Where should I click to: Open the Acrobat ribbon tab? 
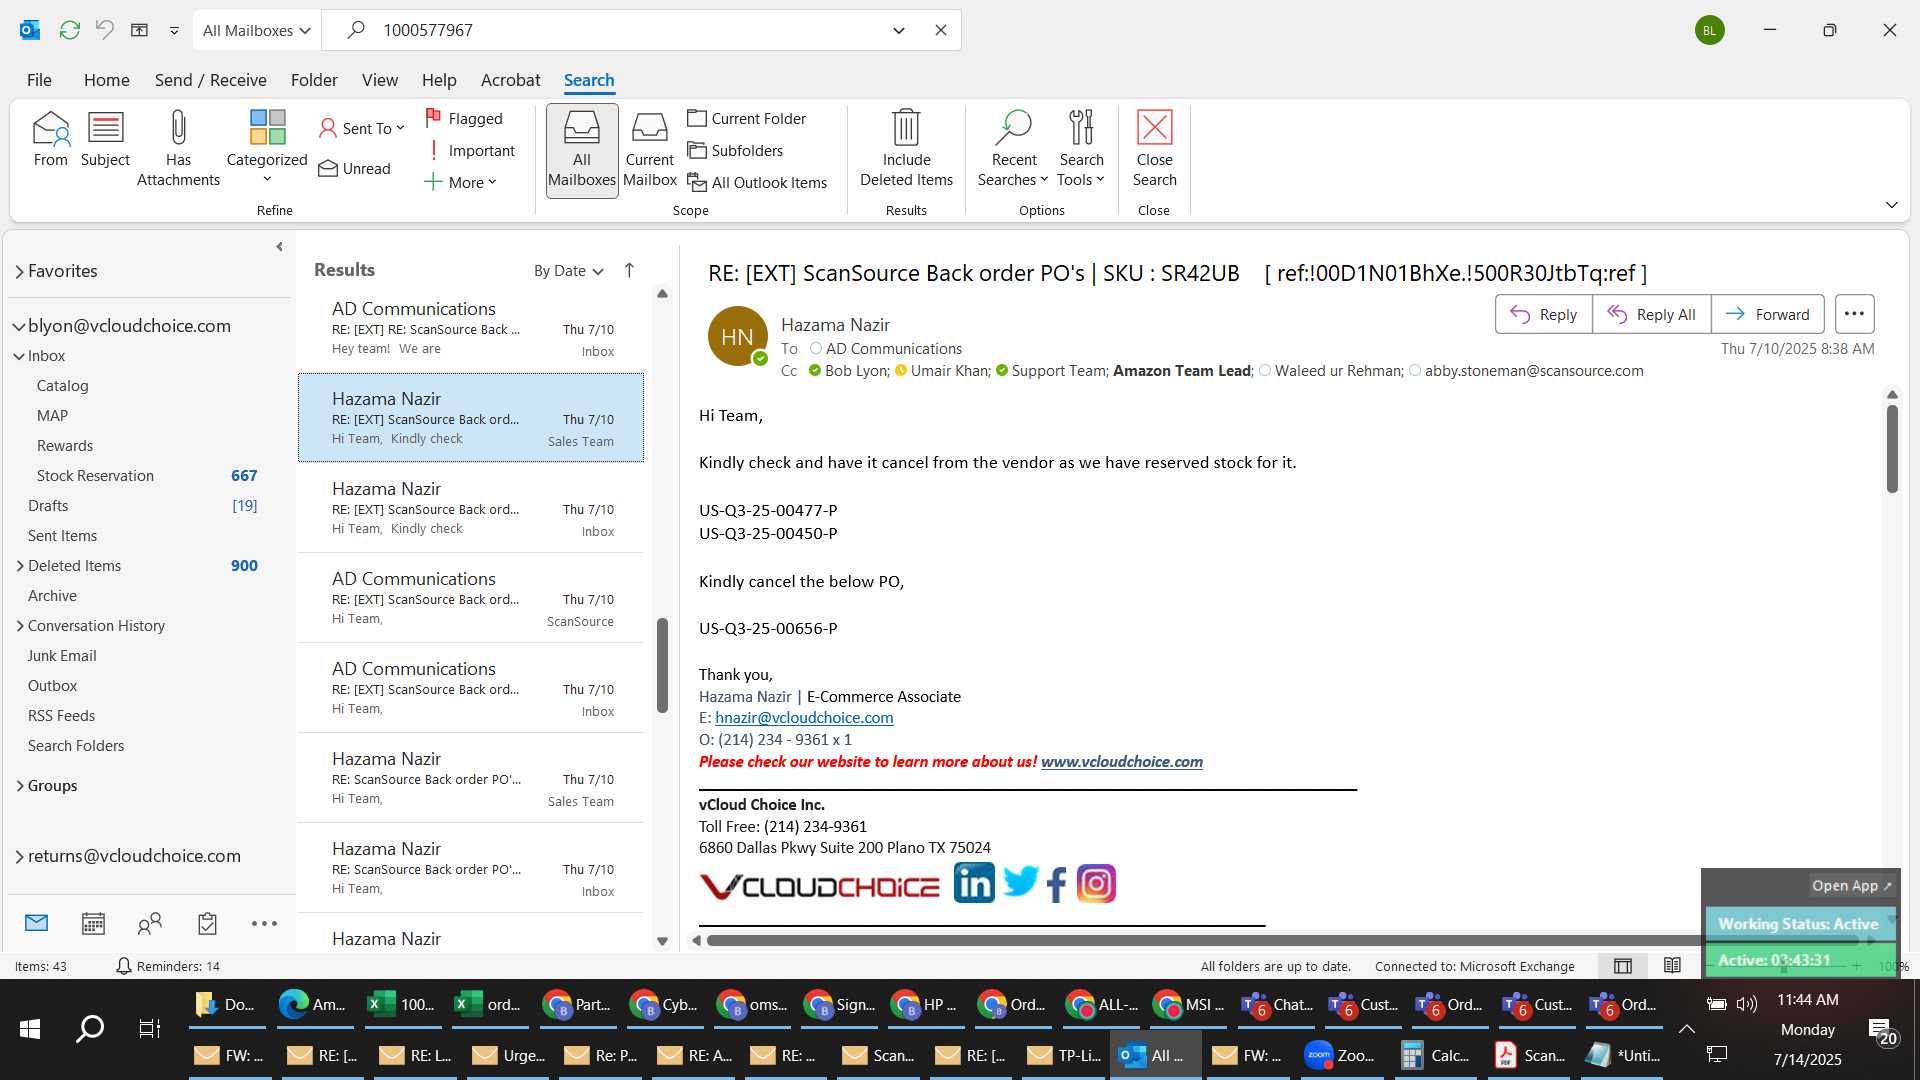coord(510,80)
